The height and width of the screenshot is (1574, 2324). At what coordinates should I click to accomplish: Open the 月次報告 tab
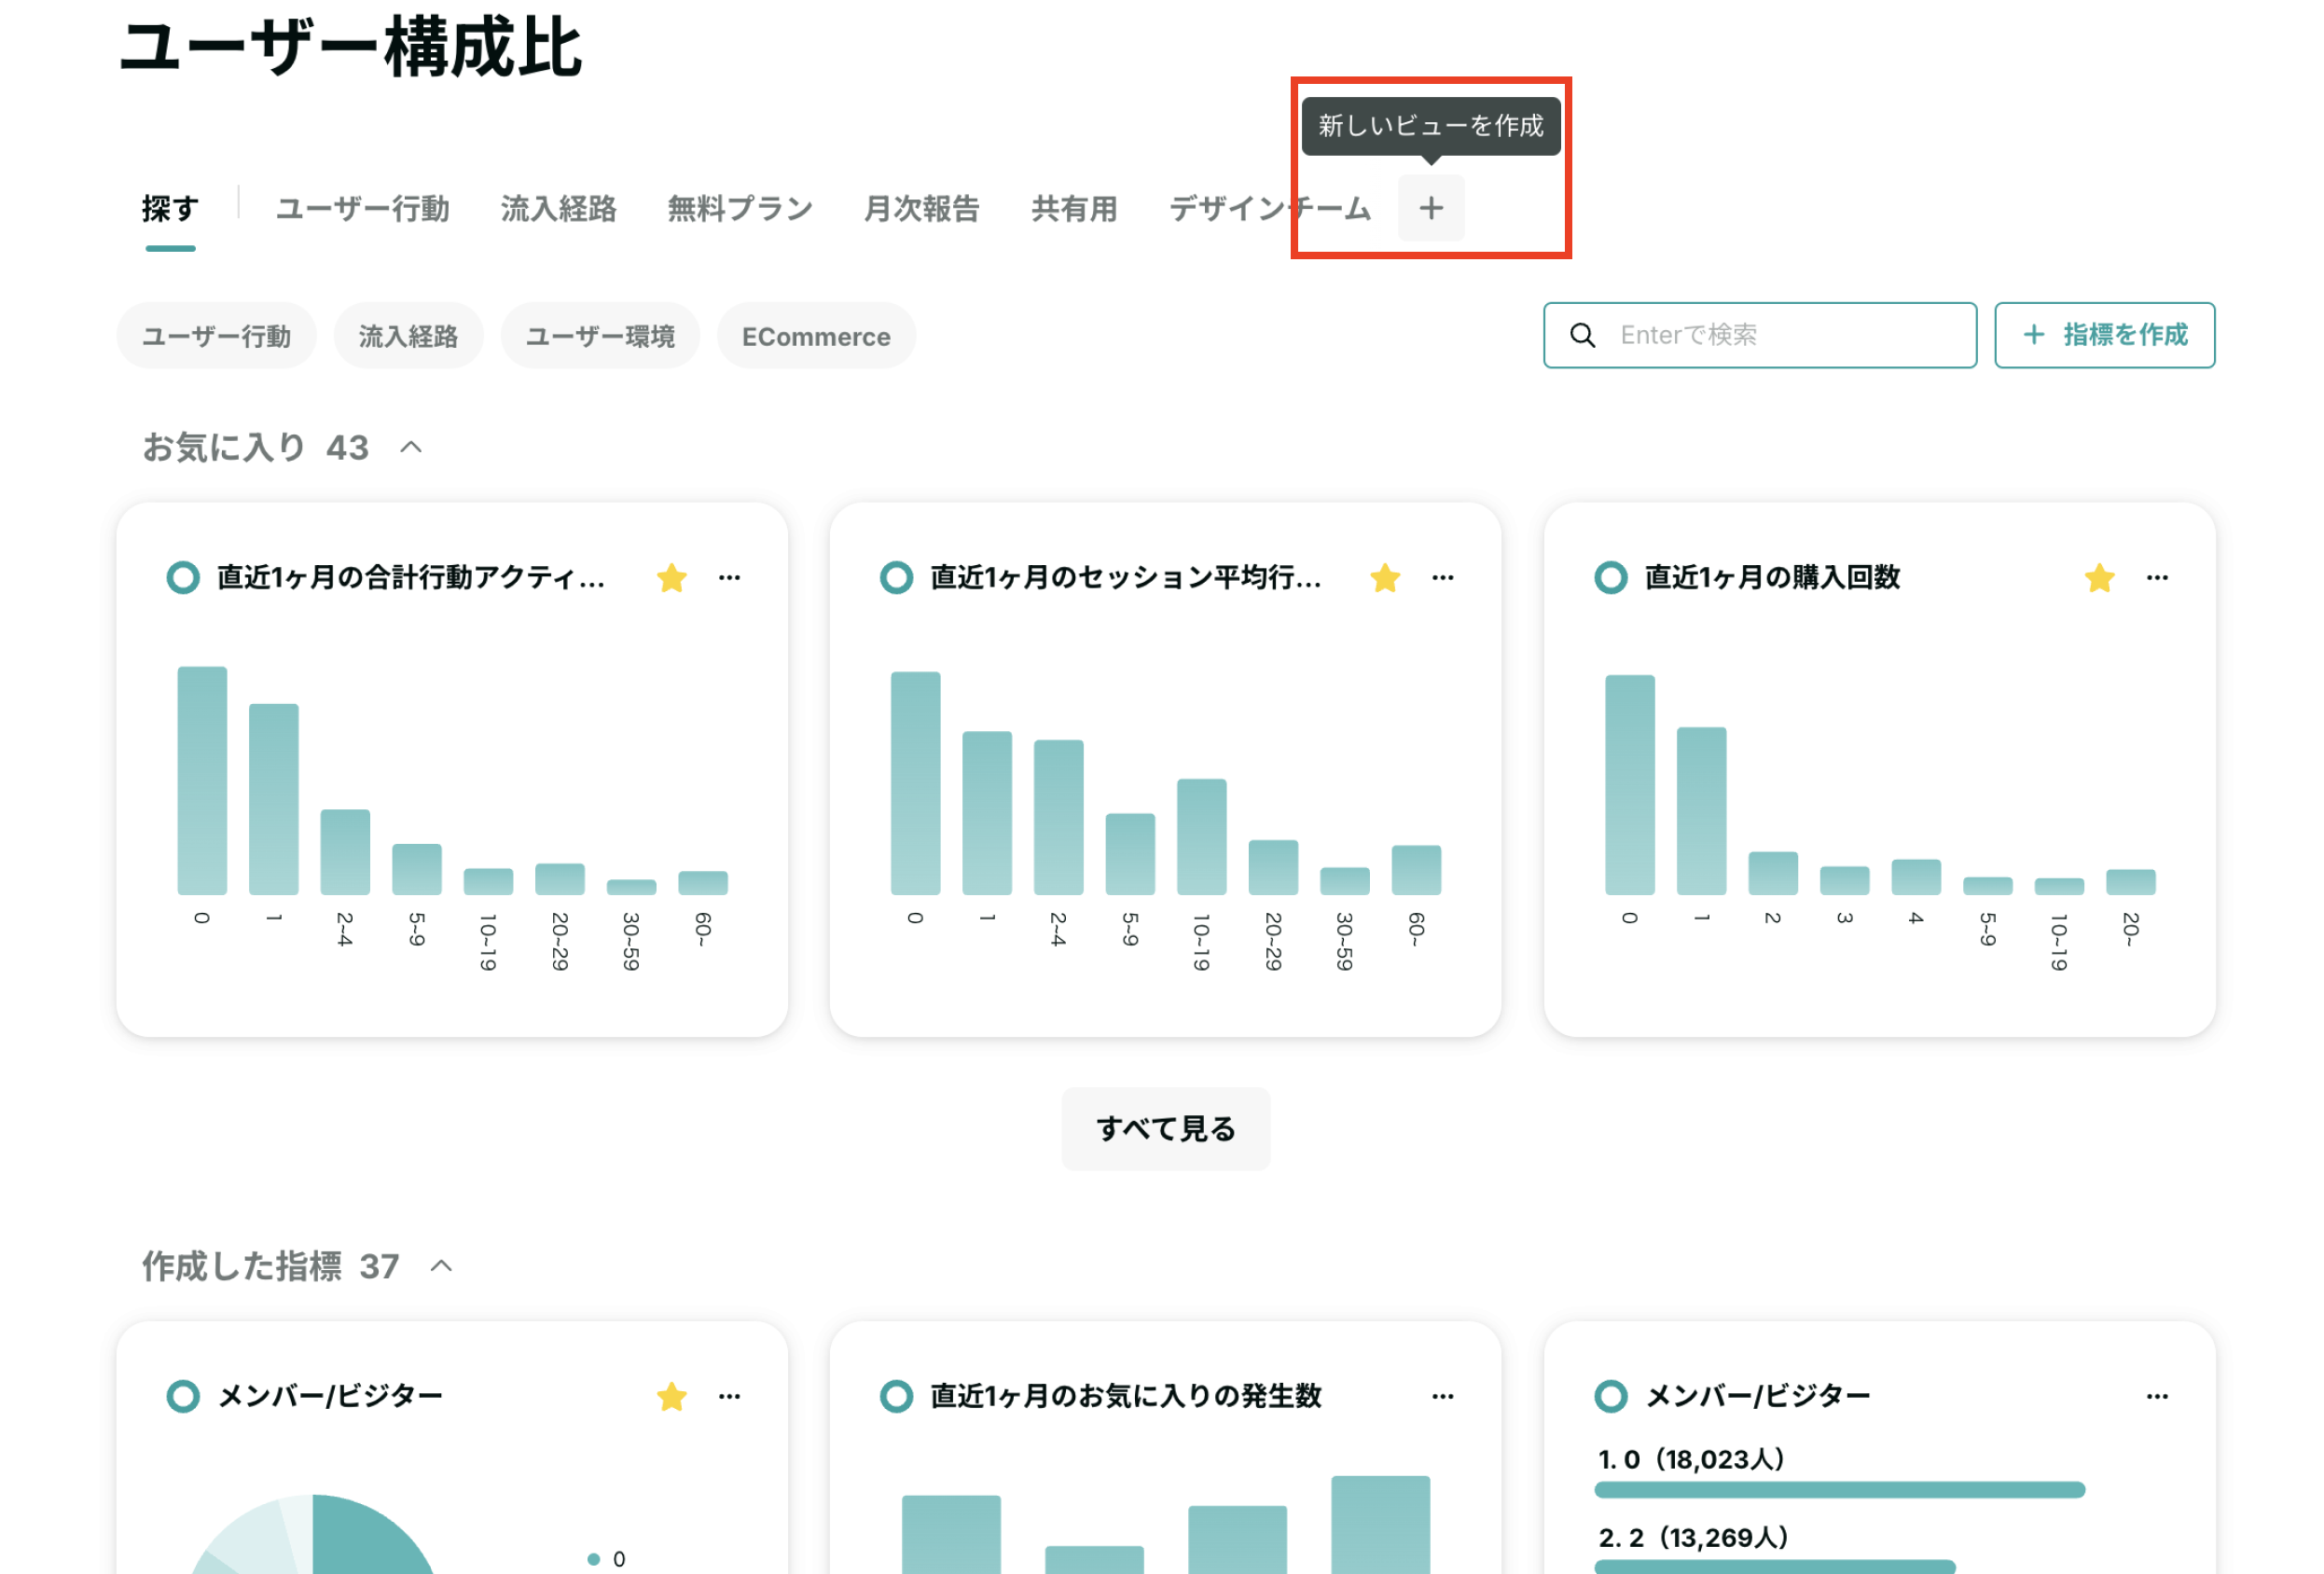coord(922,209)
